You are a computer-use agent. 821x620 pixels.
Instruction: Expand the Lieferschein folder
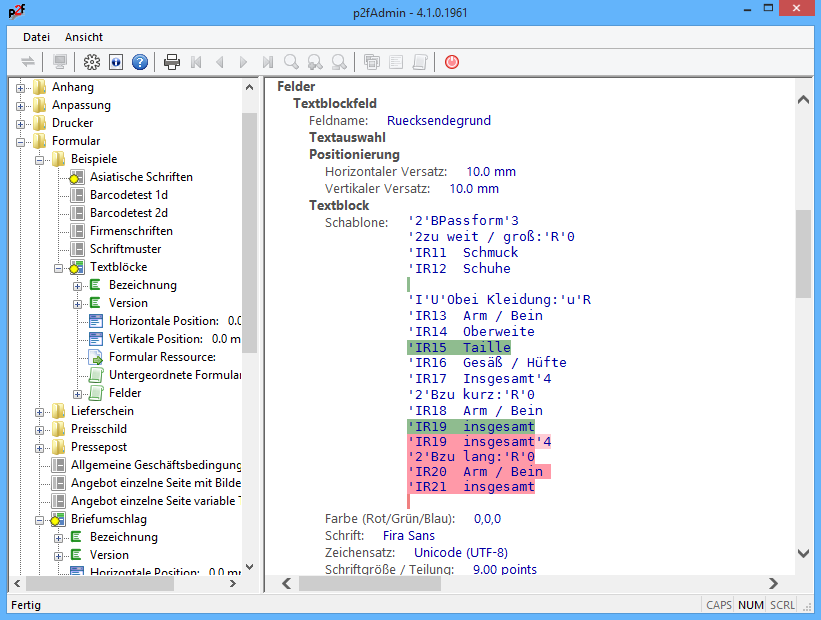click(40, 411)
